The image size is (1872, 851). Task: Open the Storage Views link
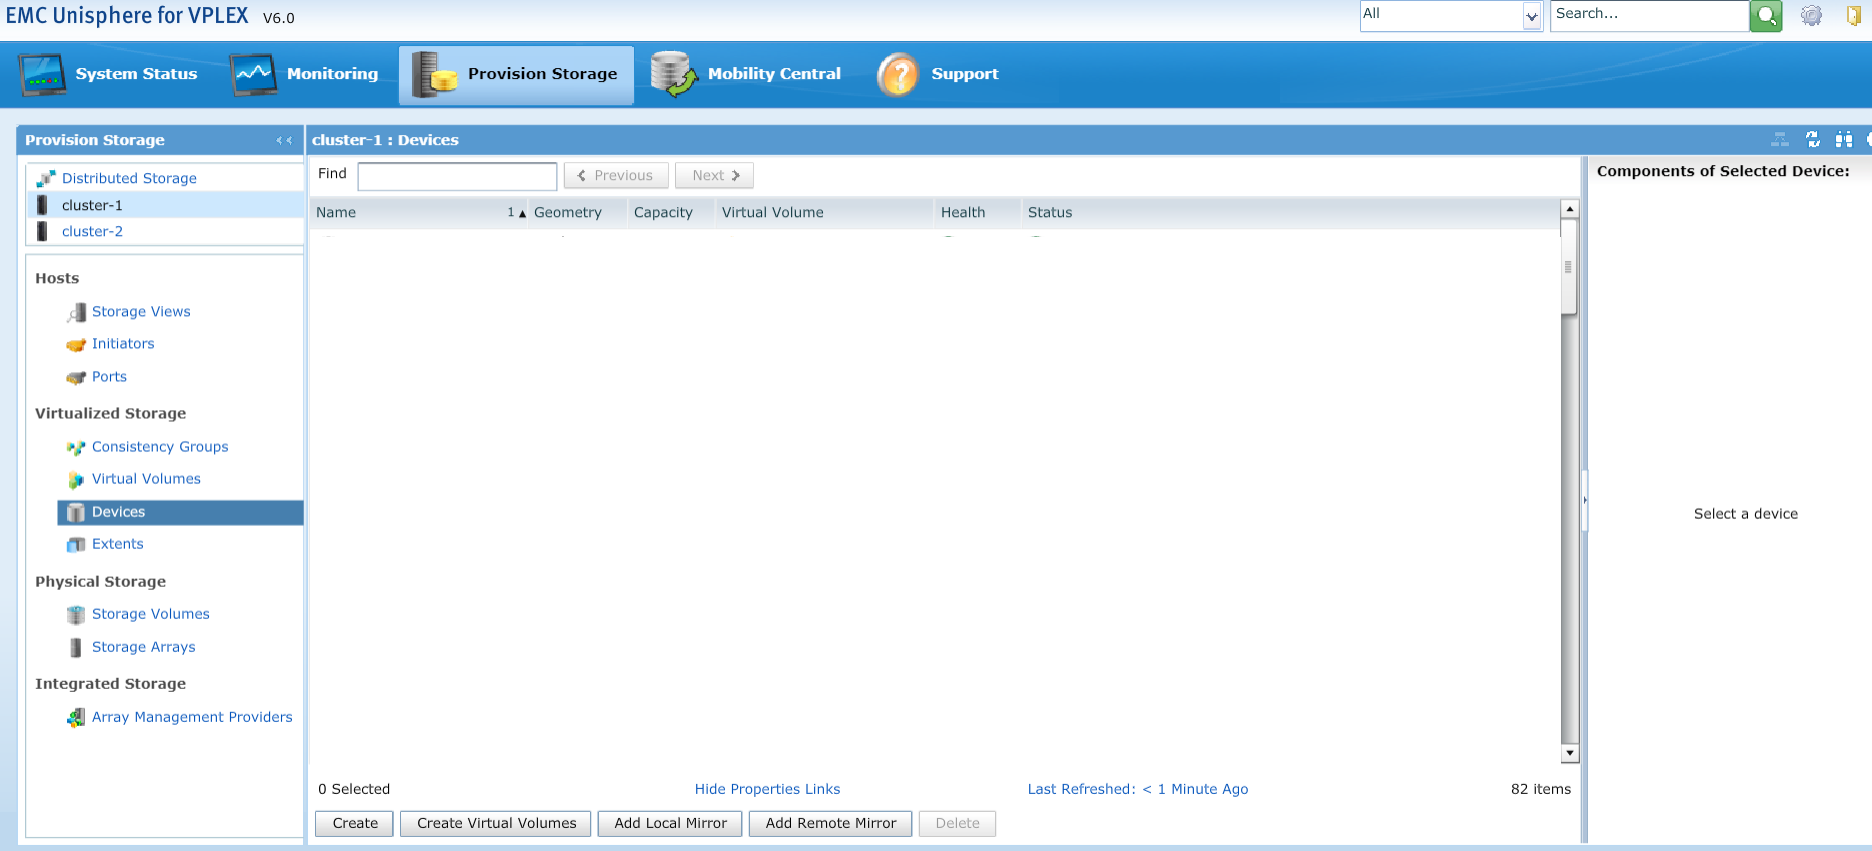point(141,311)
